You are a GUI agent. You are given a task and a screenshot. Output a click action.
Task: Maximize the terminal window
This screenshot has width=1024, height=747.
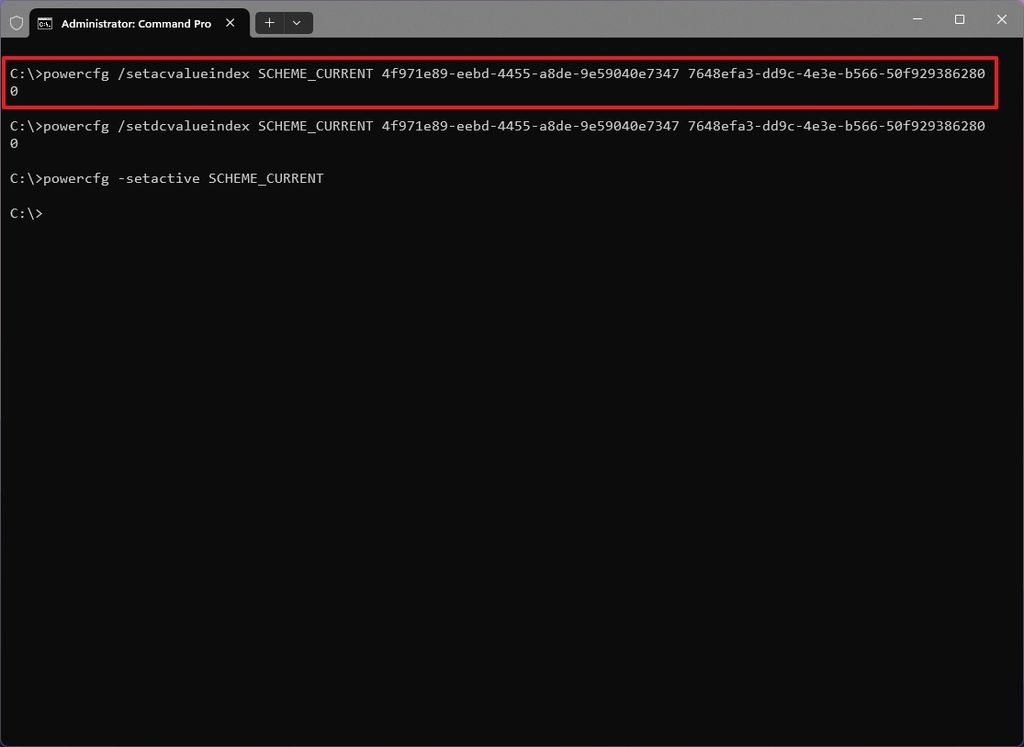[x=958, y=19]
